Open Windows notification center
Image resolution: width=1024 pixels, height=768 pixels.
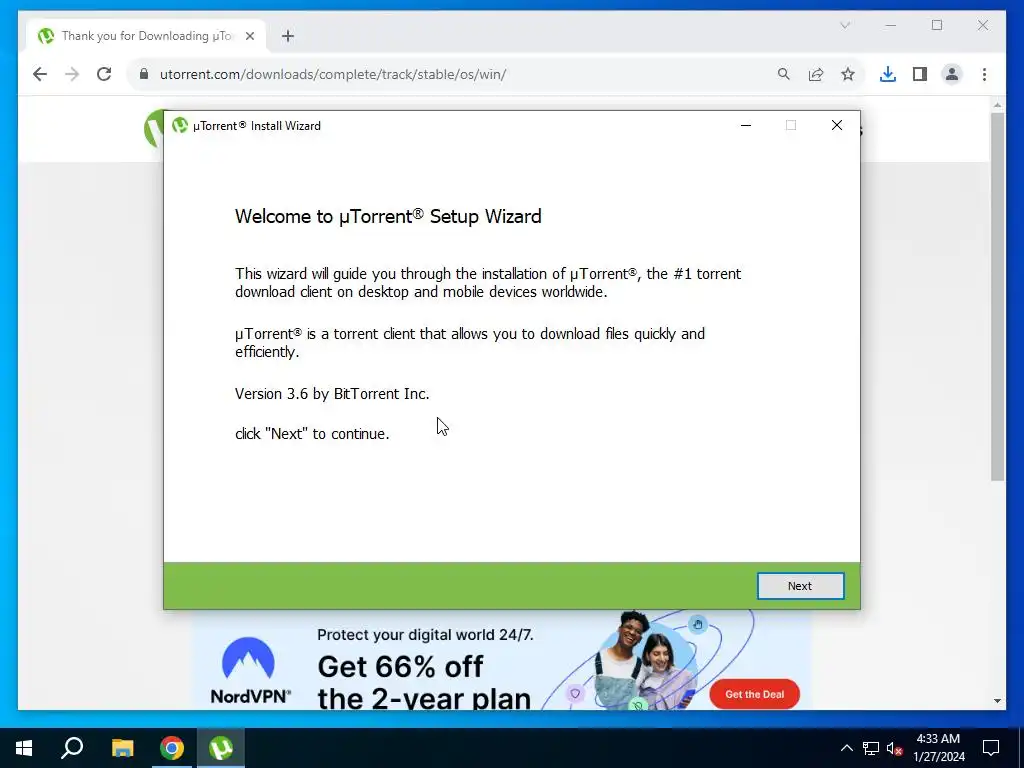[x=991, y=748]
